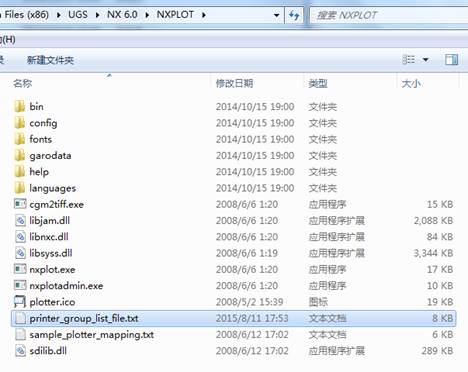Click the plotter.ico icon file
Image resolution: width=468 pixels, height=372 pixels.
20,302
